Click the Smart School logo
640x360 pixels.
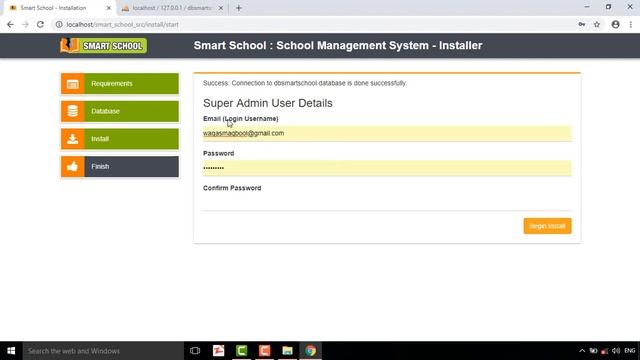click(x=103, y=45)
